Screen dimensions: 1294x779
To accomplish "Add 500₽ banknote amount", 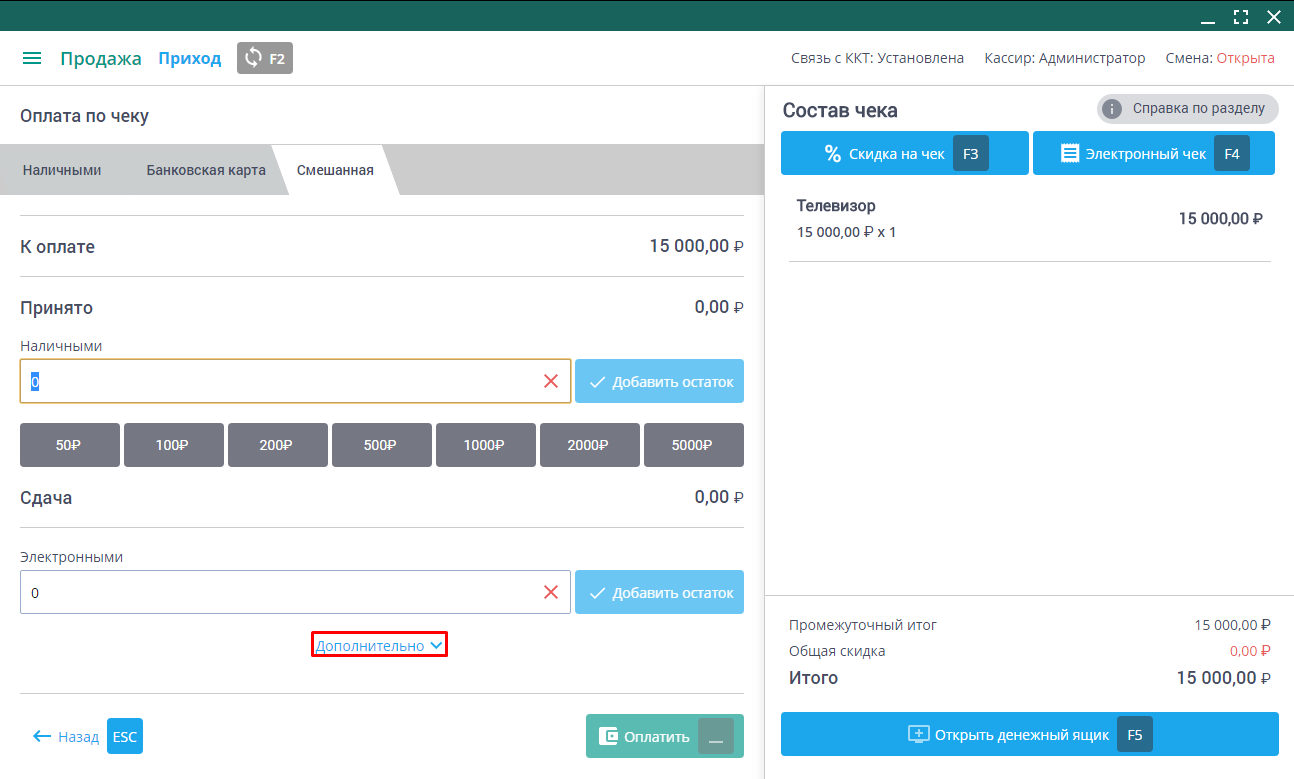I will (382, 445).
